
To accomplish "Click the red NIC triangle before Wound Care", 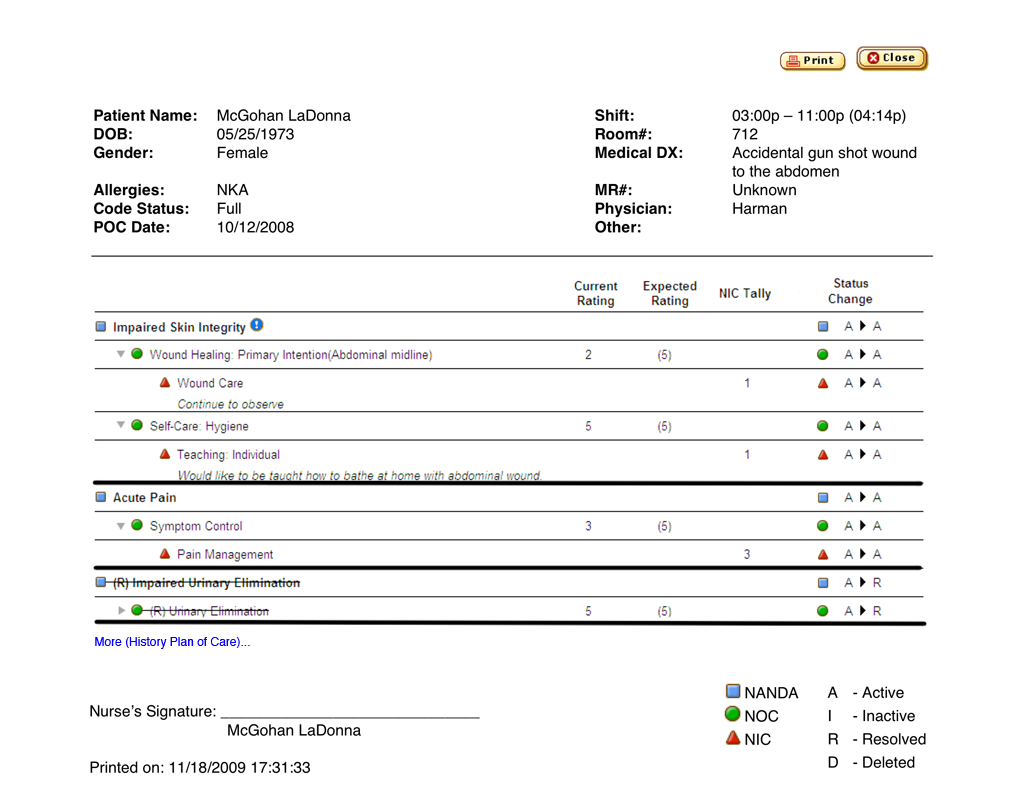I will pyautogui.click(x=165, y=382).
